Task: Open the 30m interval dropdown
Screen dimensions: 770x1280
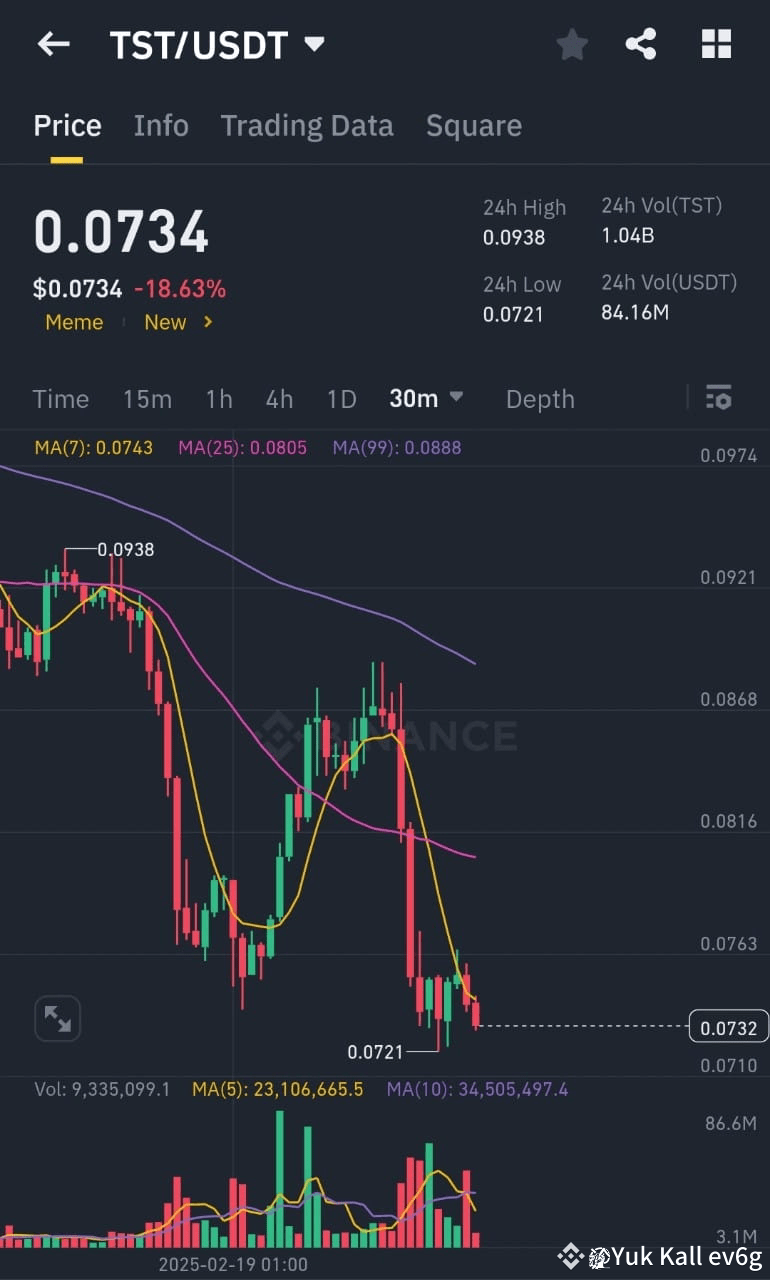Action: (426, 398)
